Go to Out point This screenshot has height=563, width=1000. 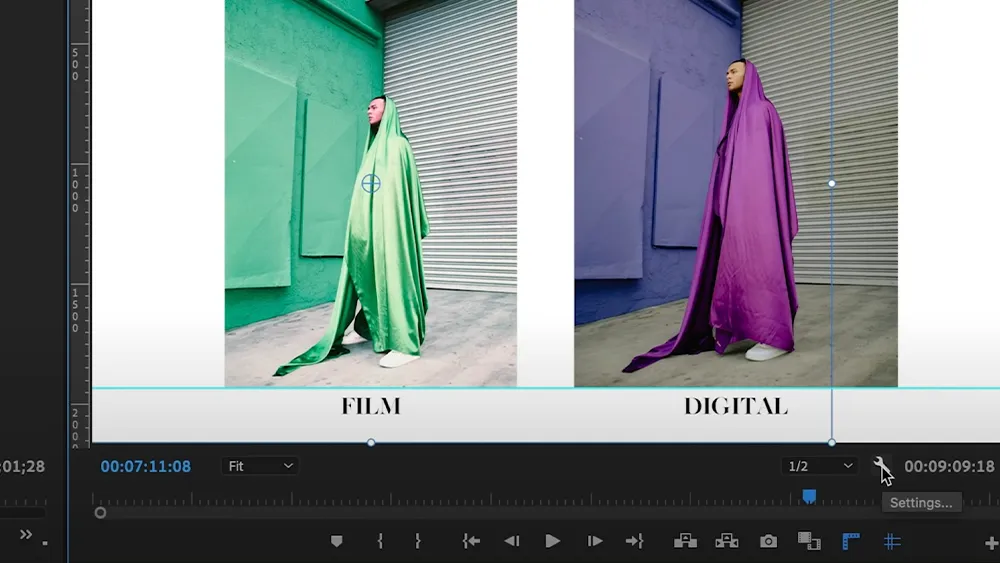coord(635,541)
